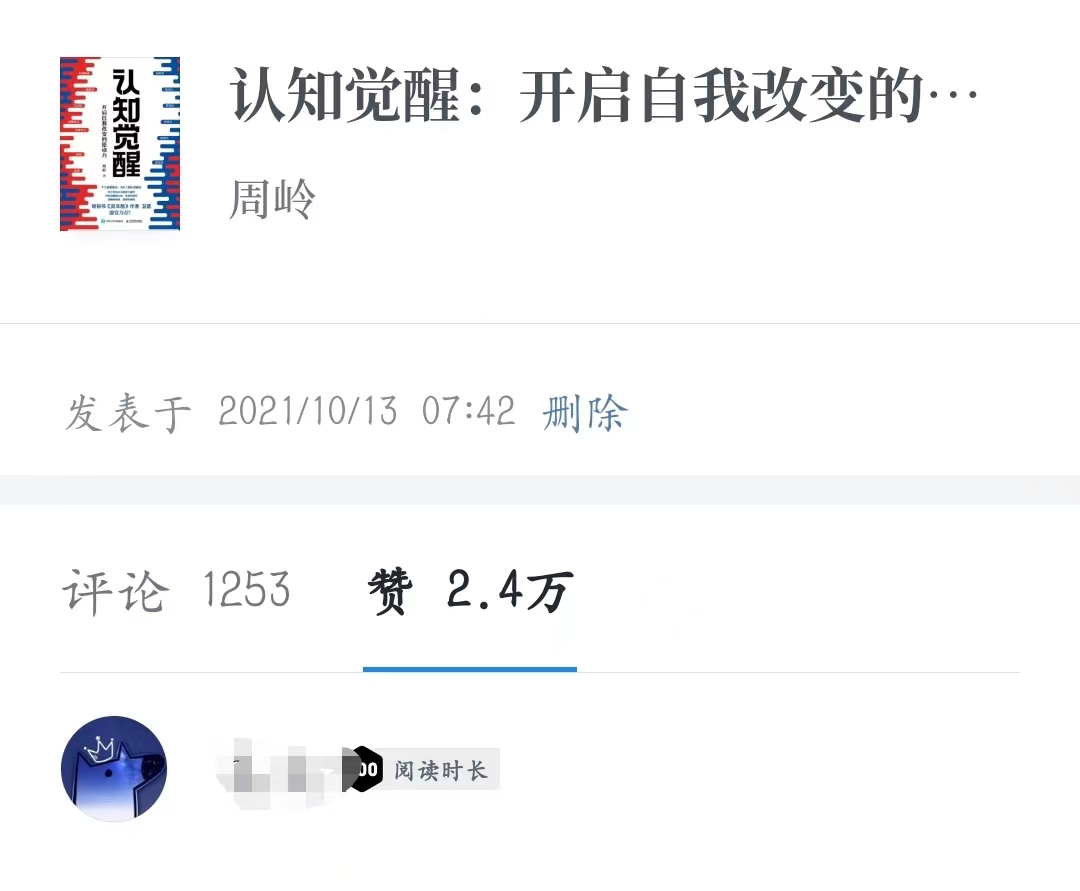Tap the black hexagon reading badge icon
This screenshot has height=891, width=1080.
tap(364, 769)
